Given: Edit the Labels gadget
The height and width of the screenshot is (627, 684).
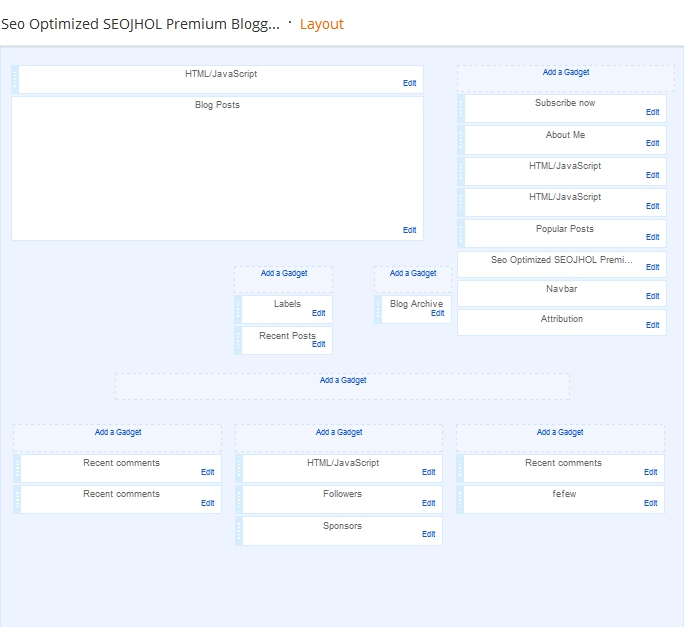Looking at the screenshot, I should [318, 313].
